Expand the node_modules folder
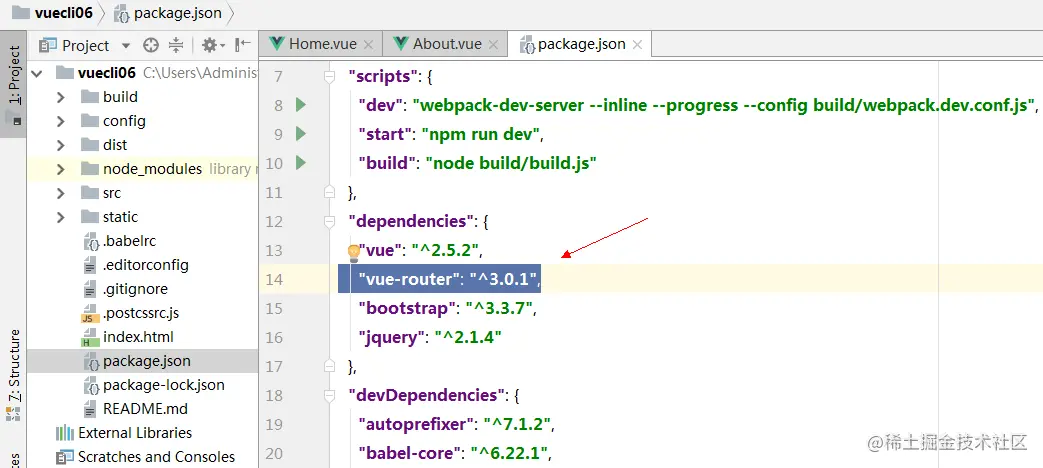The width and height of the screenshot is (1043, 468). point(61,169)
